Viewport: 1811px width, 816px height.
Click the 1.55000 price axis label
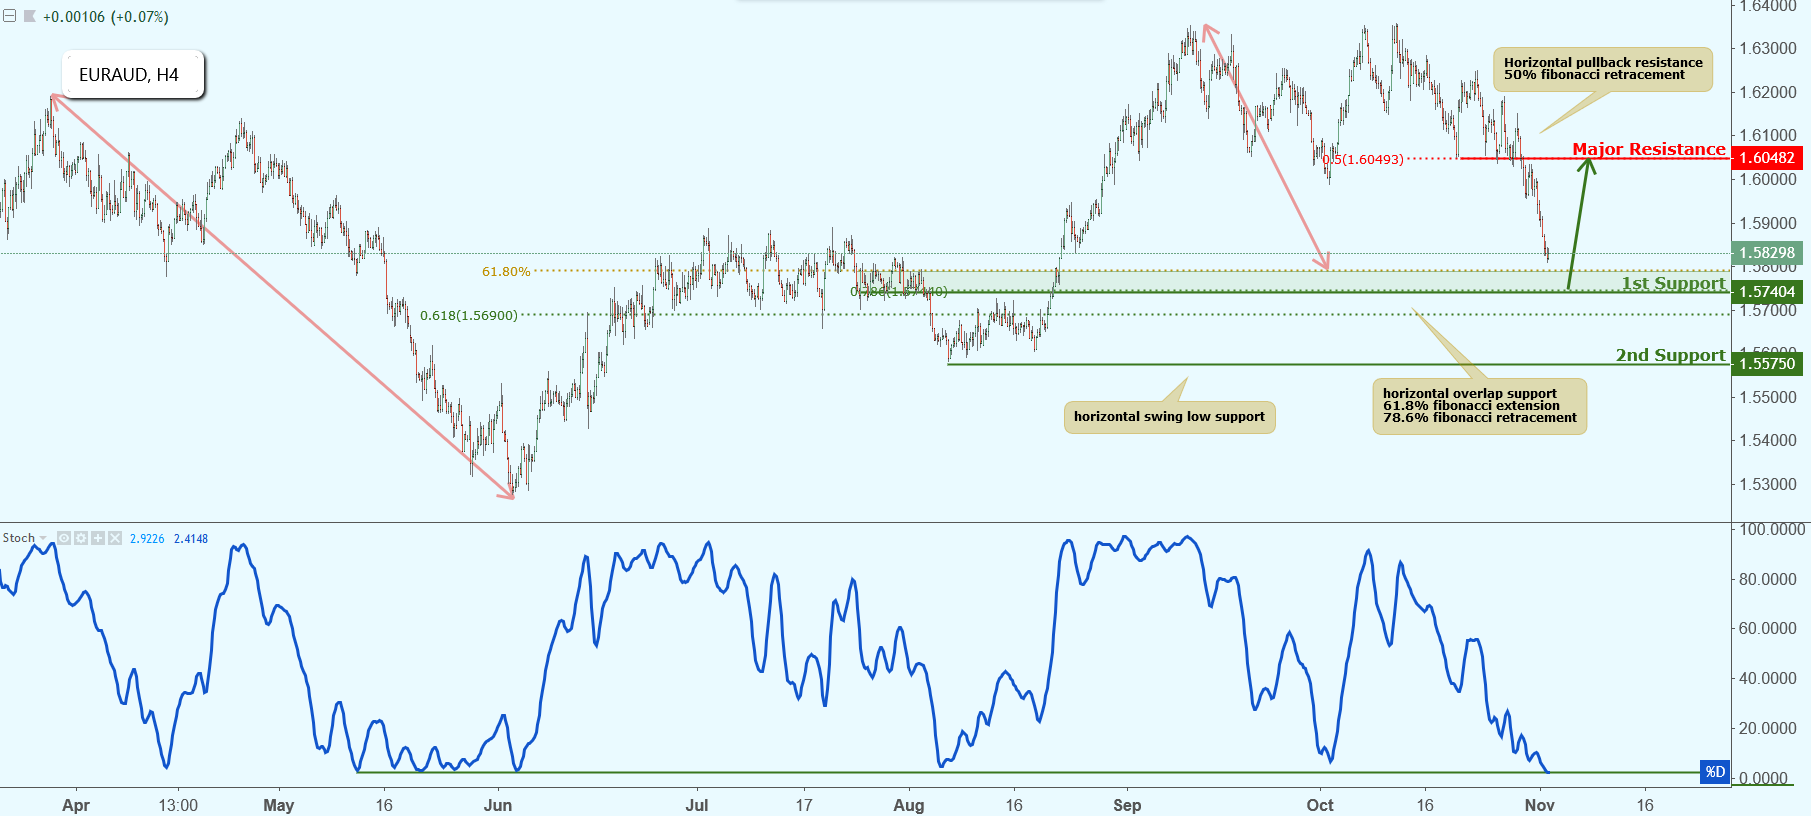[x=1768, y=397]
